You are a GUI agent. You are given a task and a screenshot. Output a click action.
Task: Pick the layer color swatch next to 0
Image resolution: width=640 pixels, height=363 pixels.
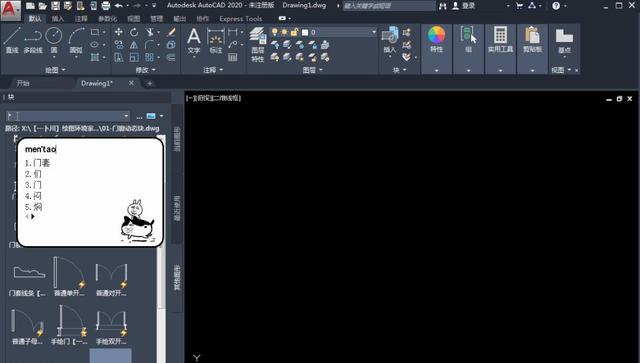tap(305, 32)
